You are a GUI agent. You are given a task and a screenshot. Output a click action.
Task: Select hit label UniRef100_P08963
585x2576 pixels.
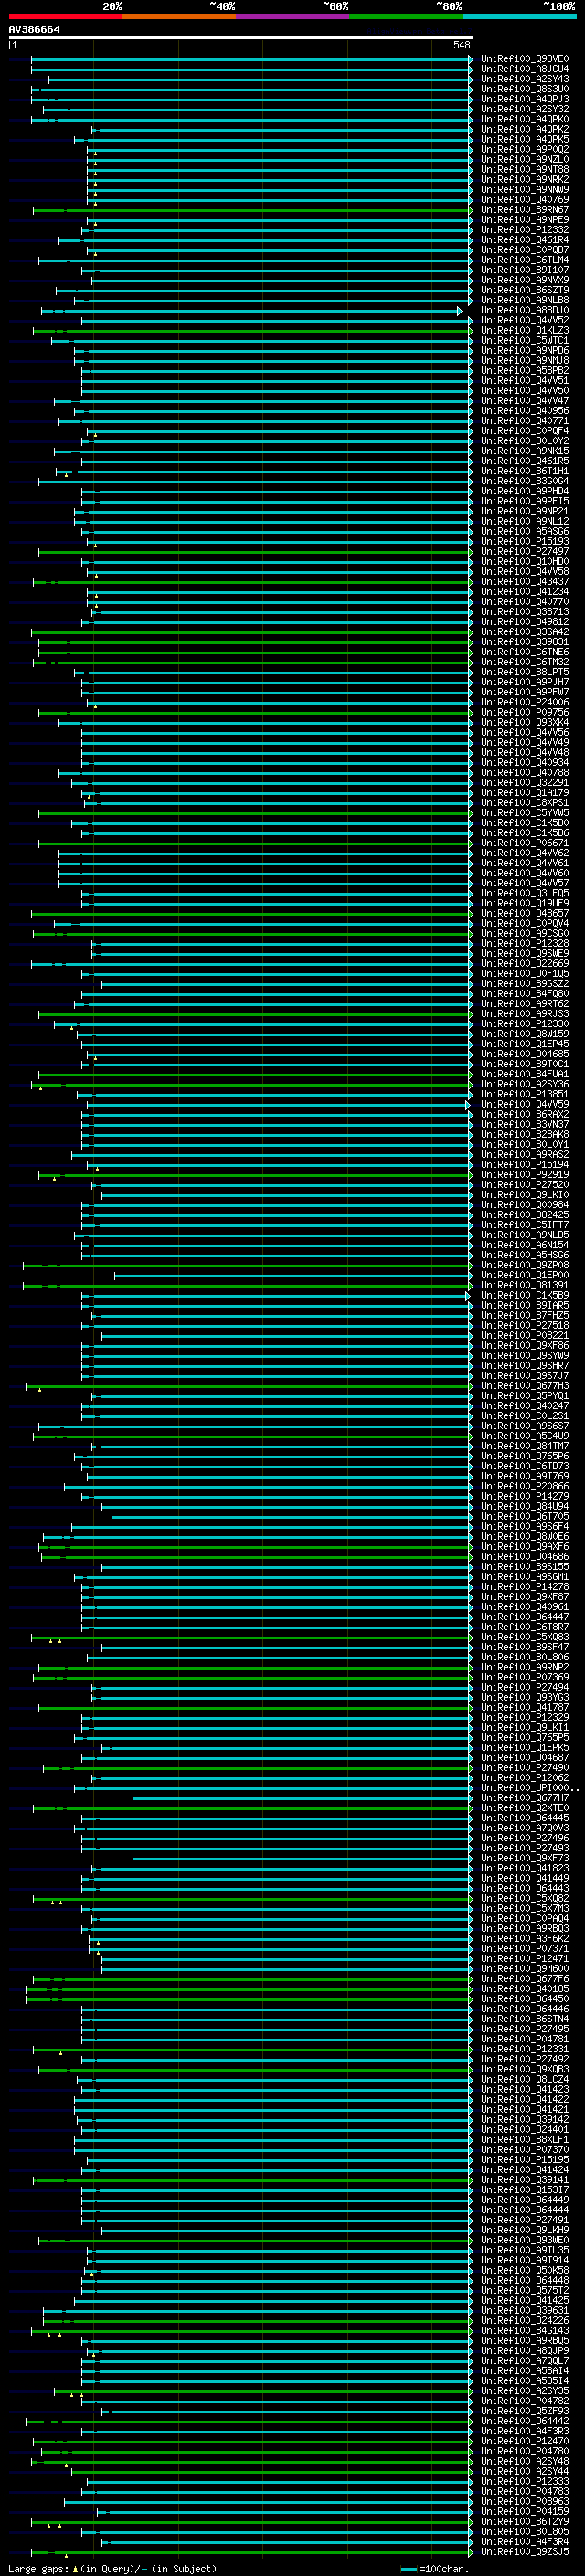525,2502
